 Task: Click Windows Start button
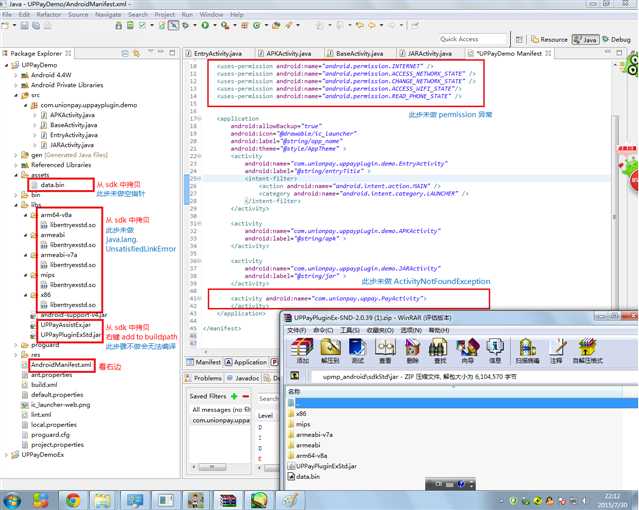click(11, 500)
